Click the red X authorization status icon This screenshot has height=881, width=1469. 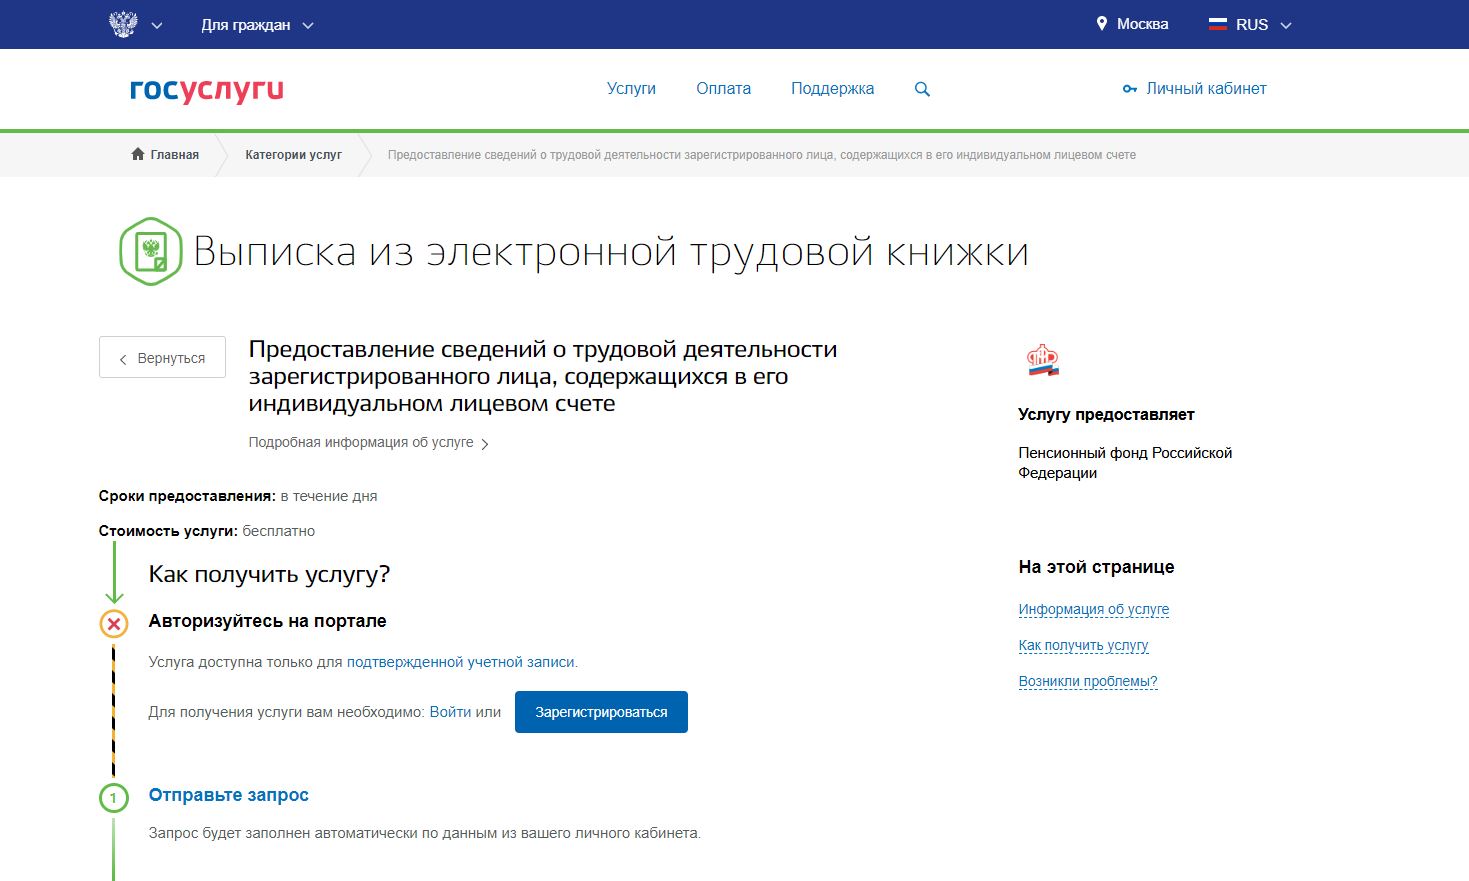click(114, 624)
